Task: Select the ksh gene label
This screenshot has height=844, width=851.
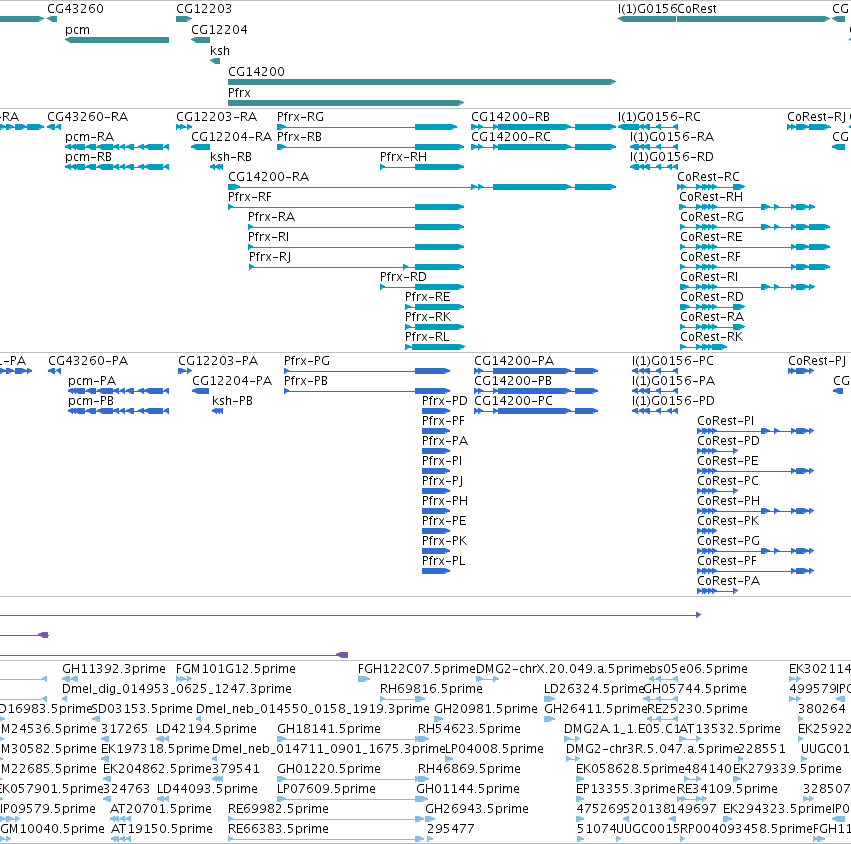Action: click(220, 50)
